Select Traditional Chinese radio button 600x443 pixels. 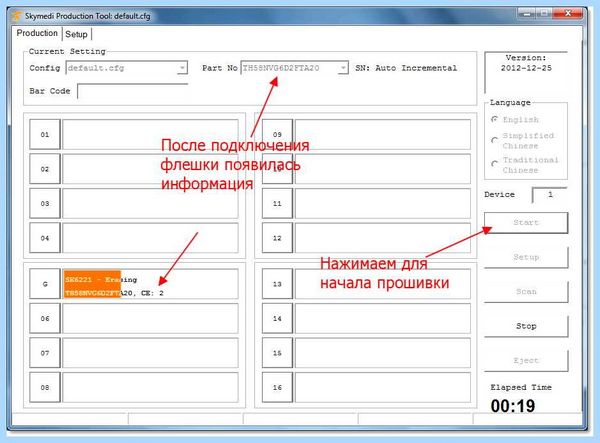pos(495,164)
